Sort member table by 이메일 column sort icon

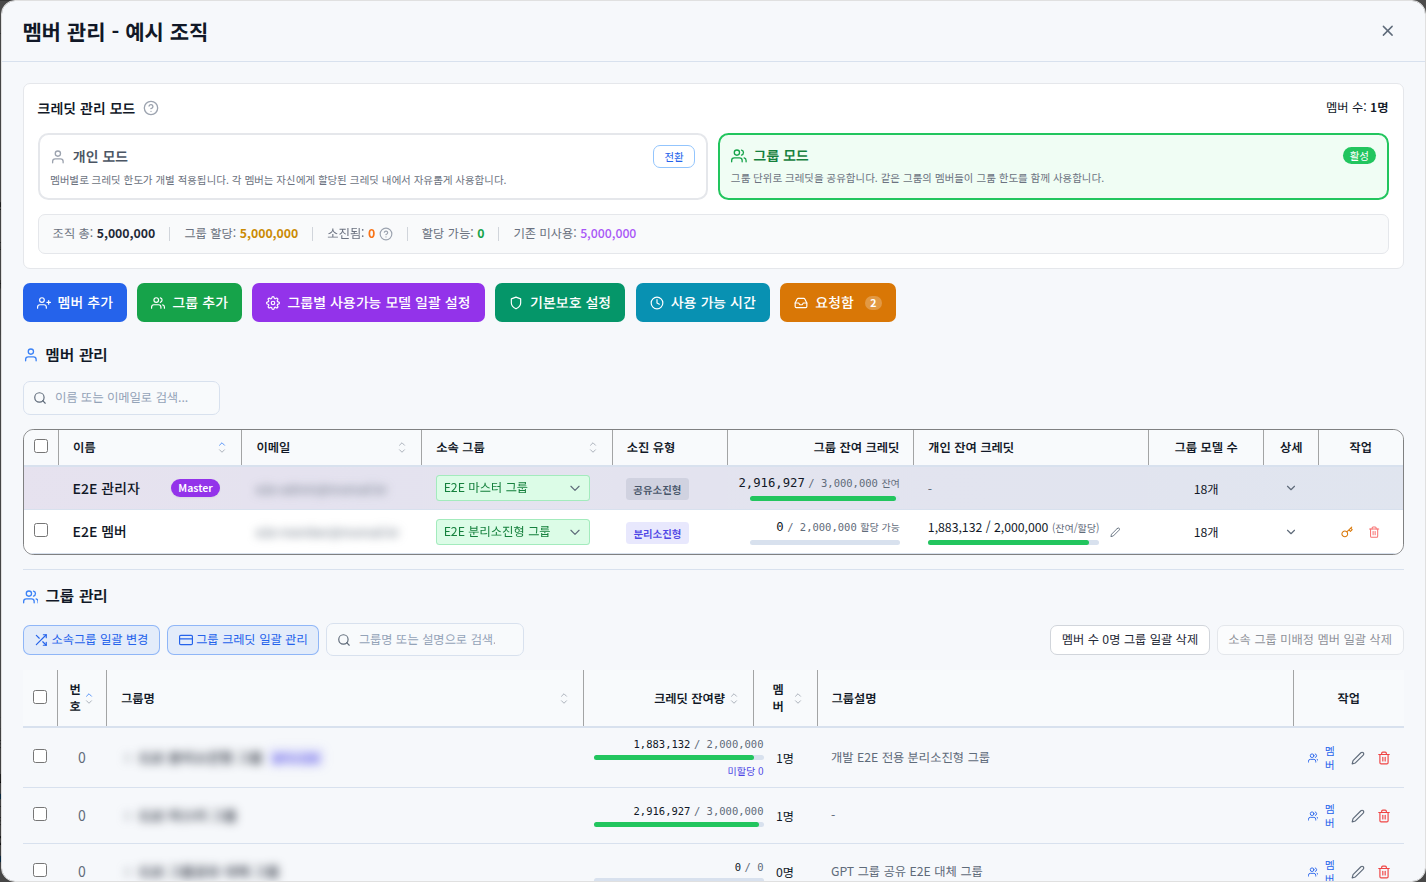pos(402,448)
